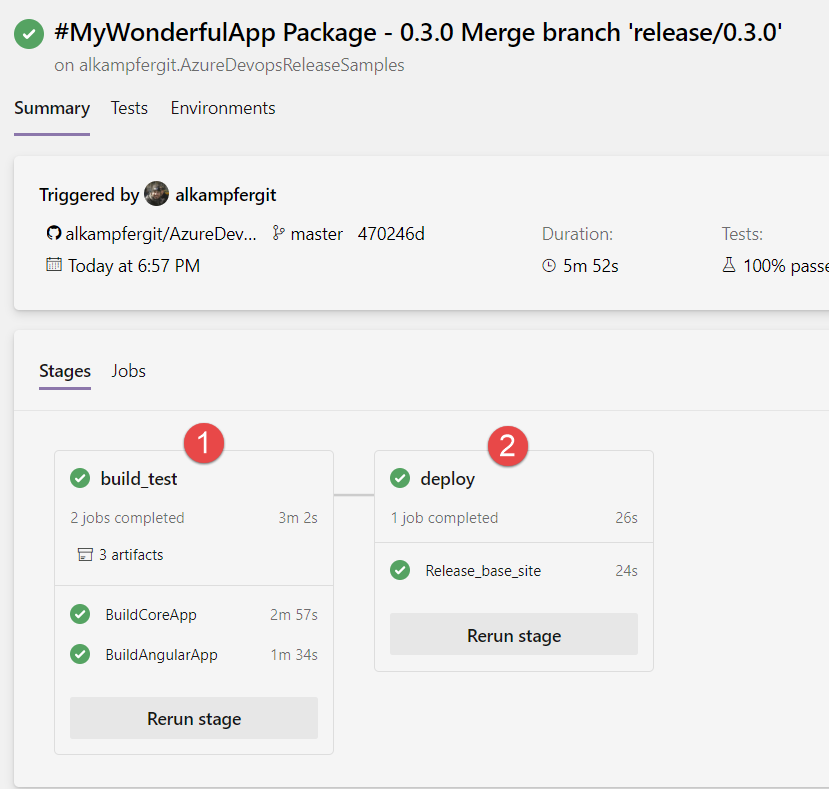Open commit 470246d

391,234
